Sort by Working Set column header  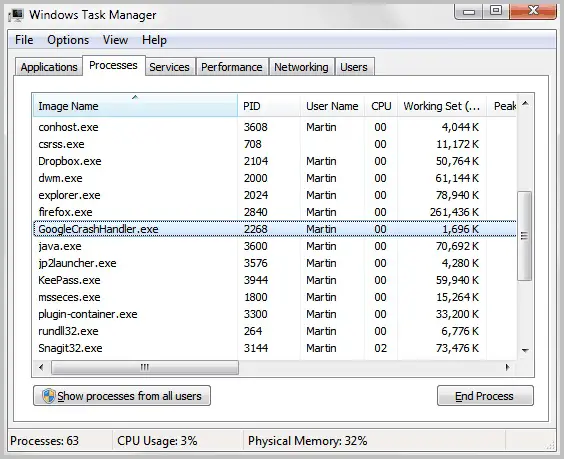click(442, 106)
